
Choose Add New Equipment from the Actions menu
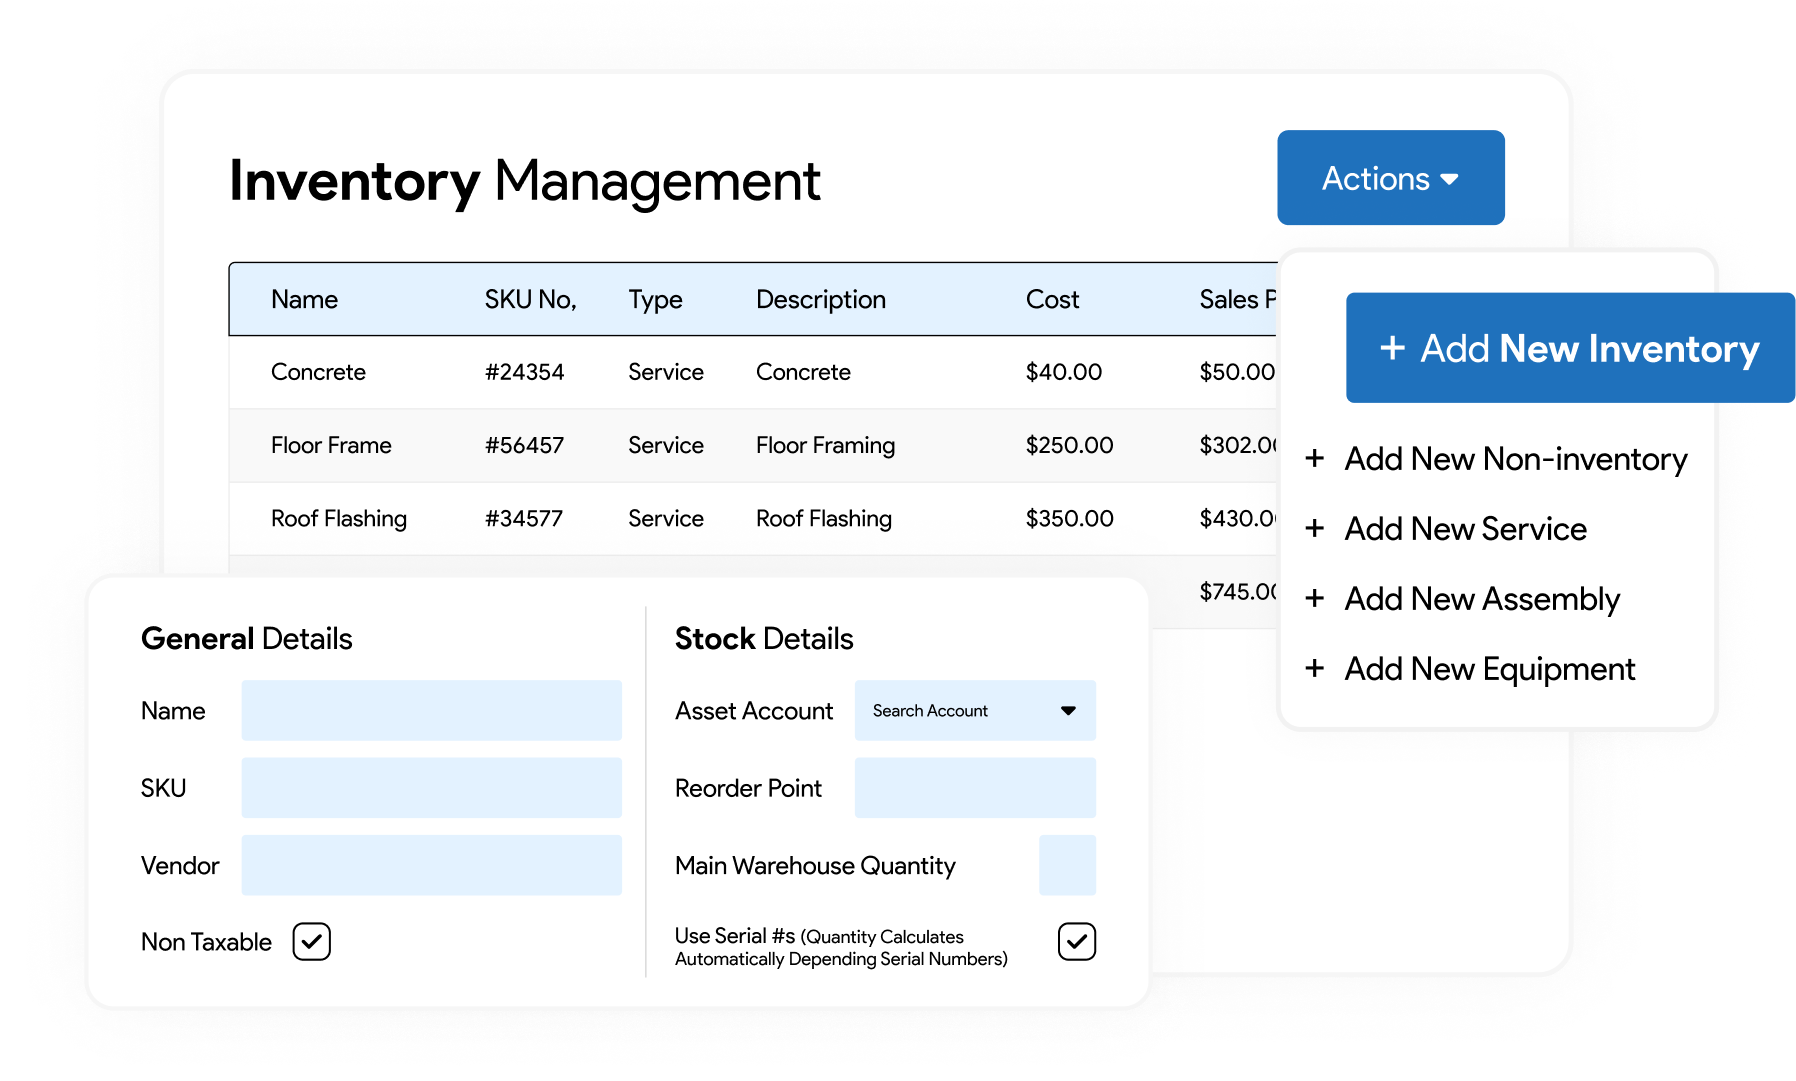(x=1489, y=668)
